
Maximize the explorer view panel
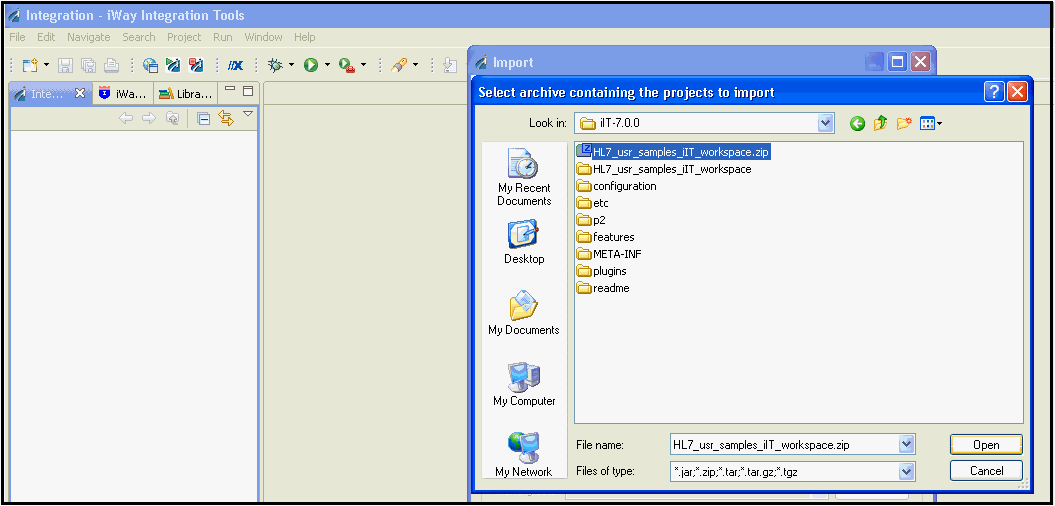pyautogui.click(x=248, y=90)
